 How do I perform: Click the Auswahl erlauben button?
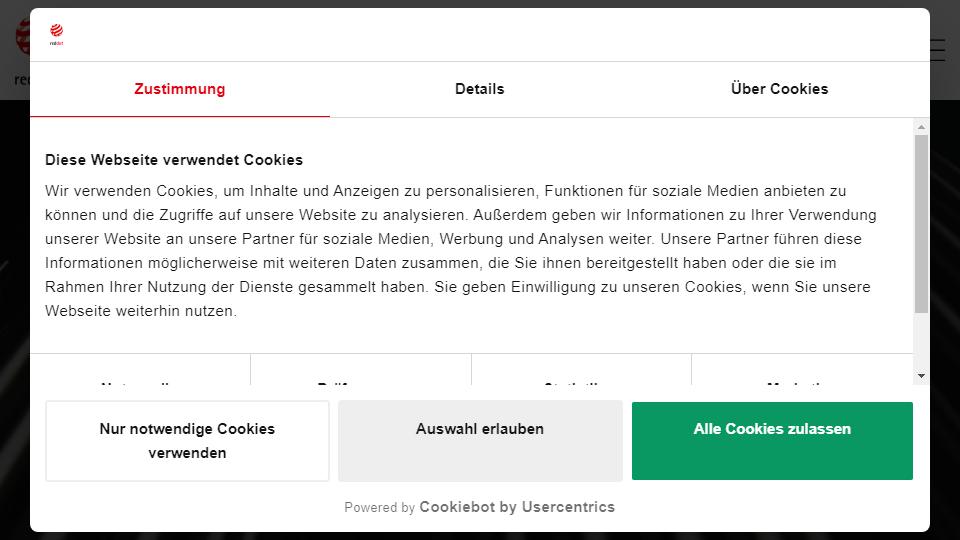pos(480,441)
